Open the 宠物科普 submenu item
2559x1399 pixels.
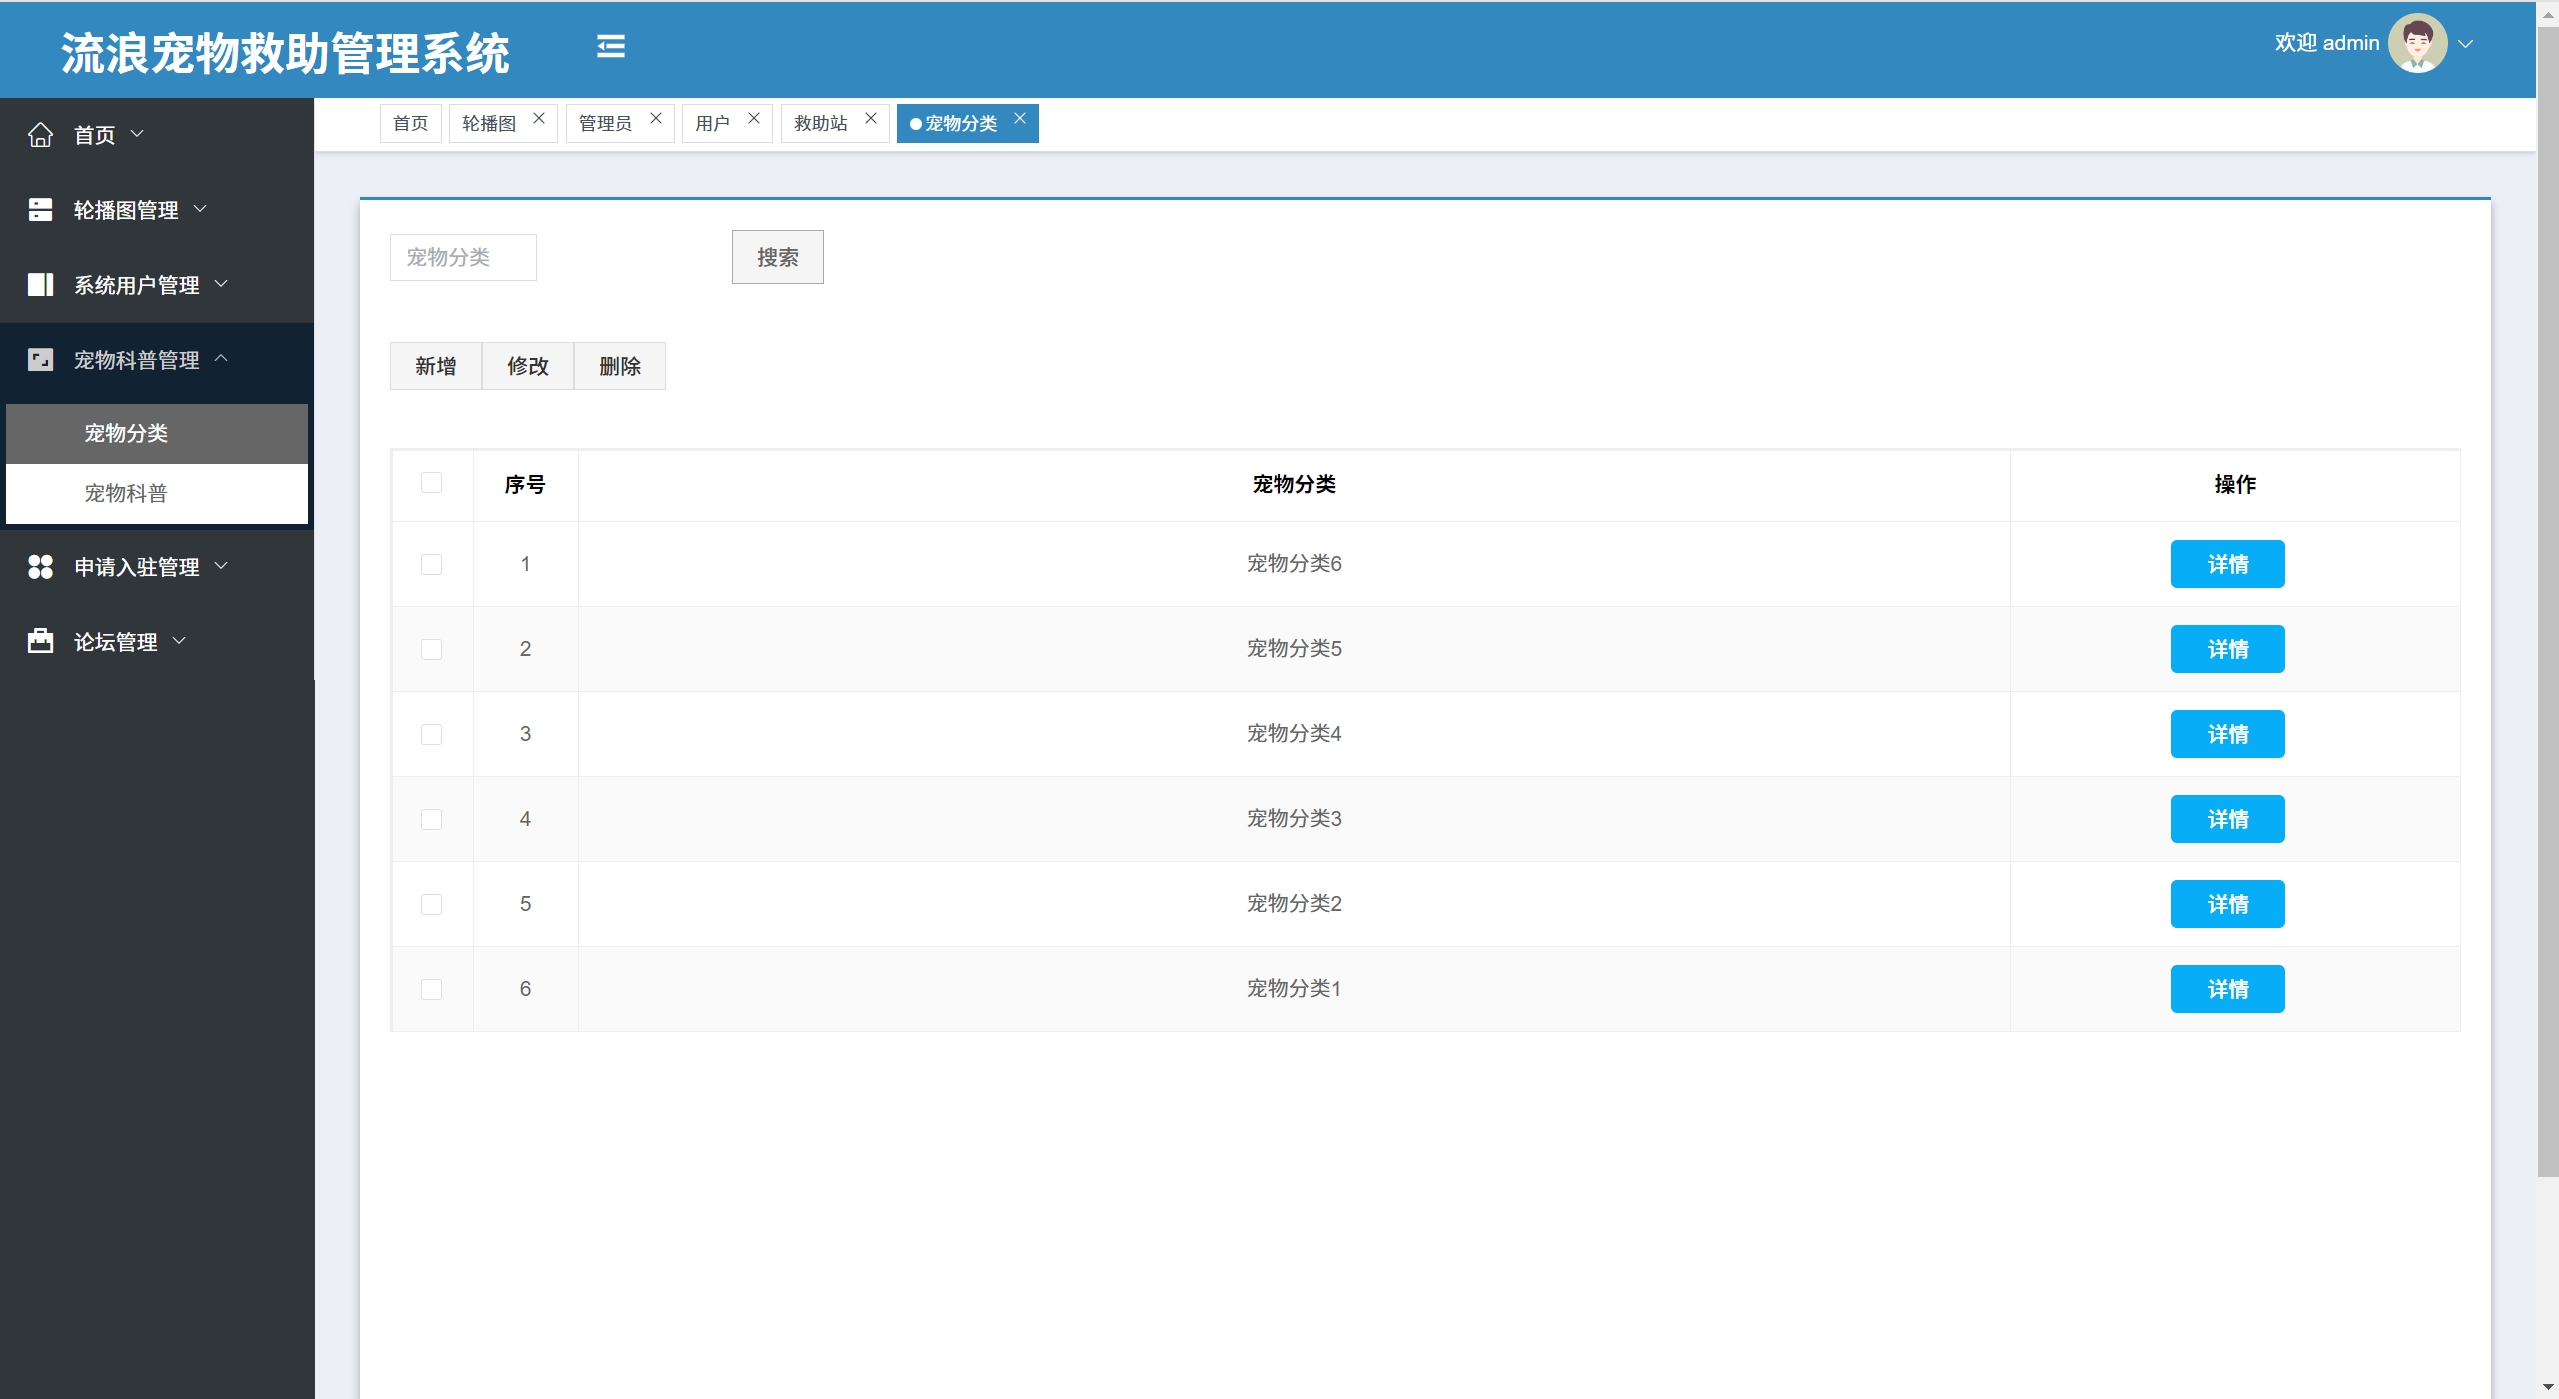click(x=126, y=493)
